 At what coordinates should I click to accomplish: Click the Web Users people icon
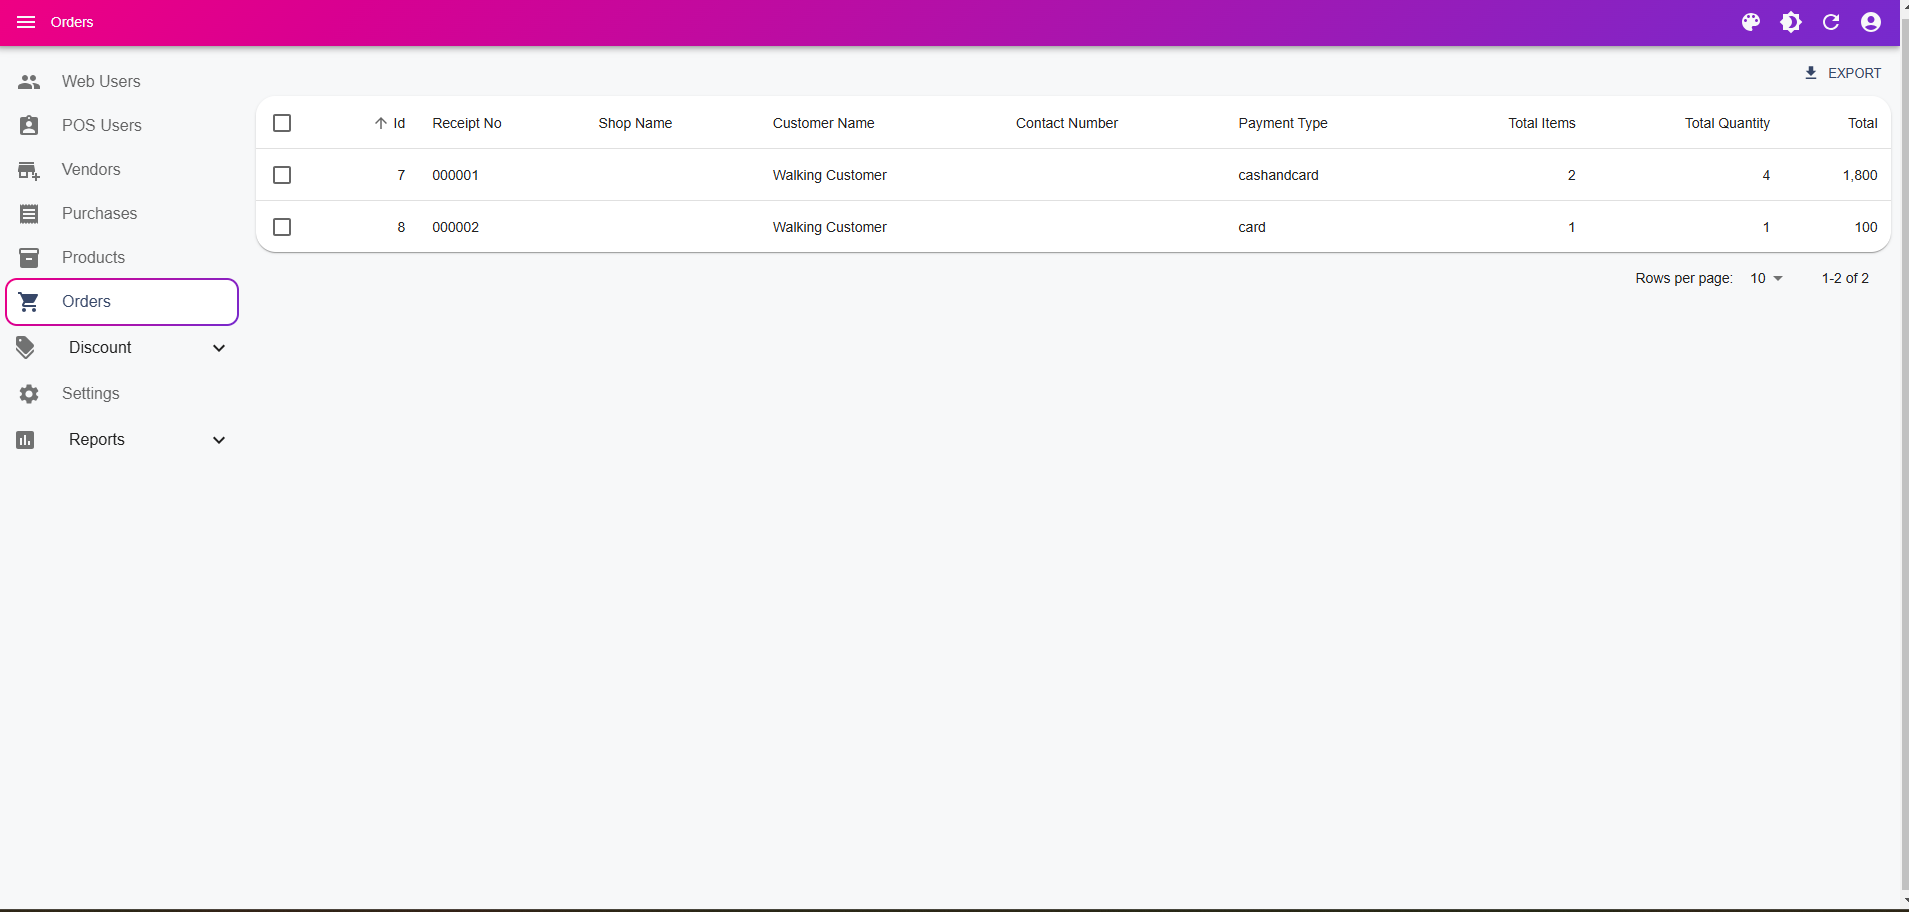pos(29,82)
